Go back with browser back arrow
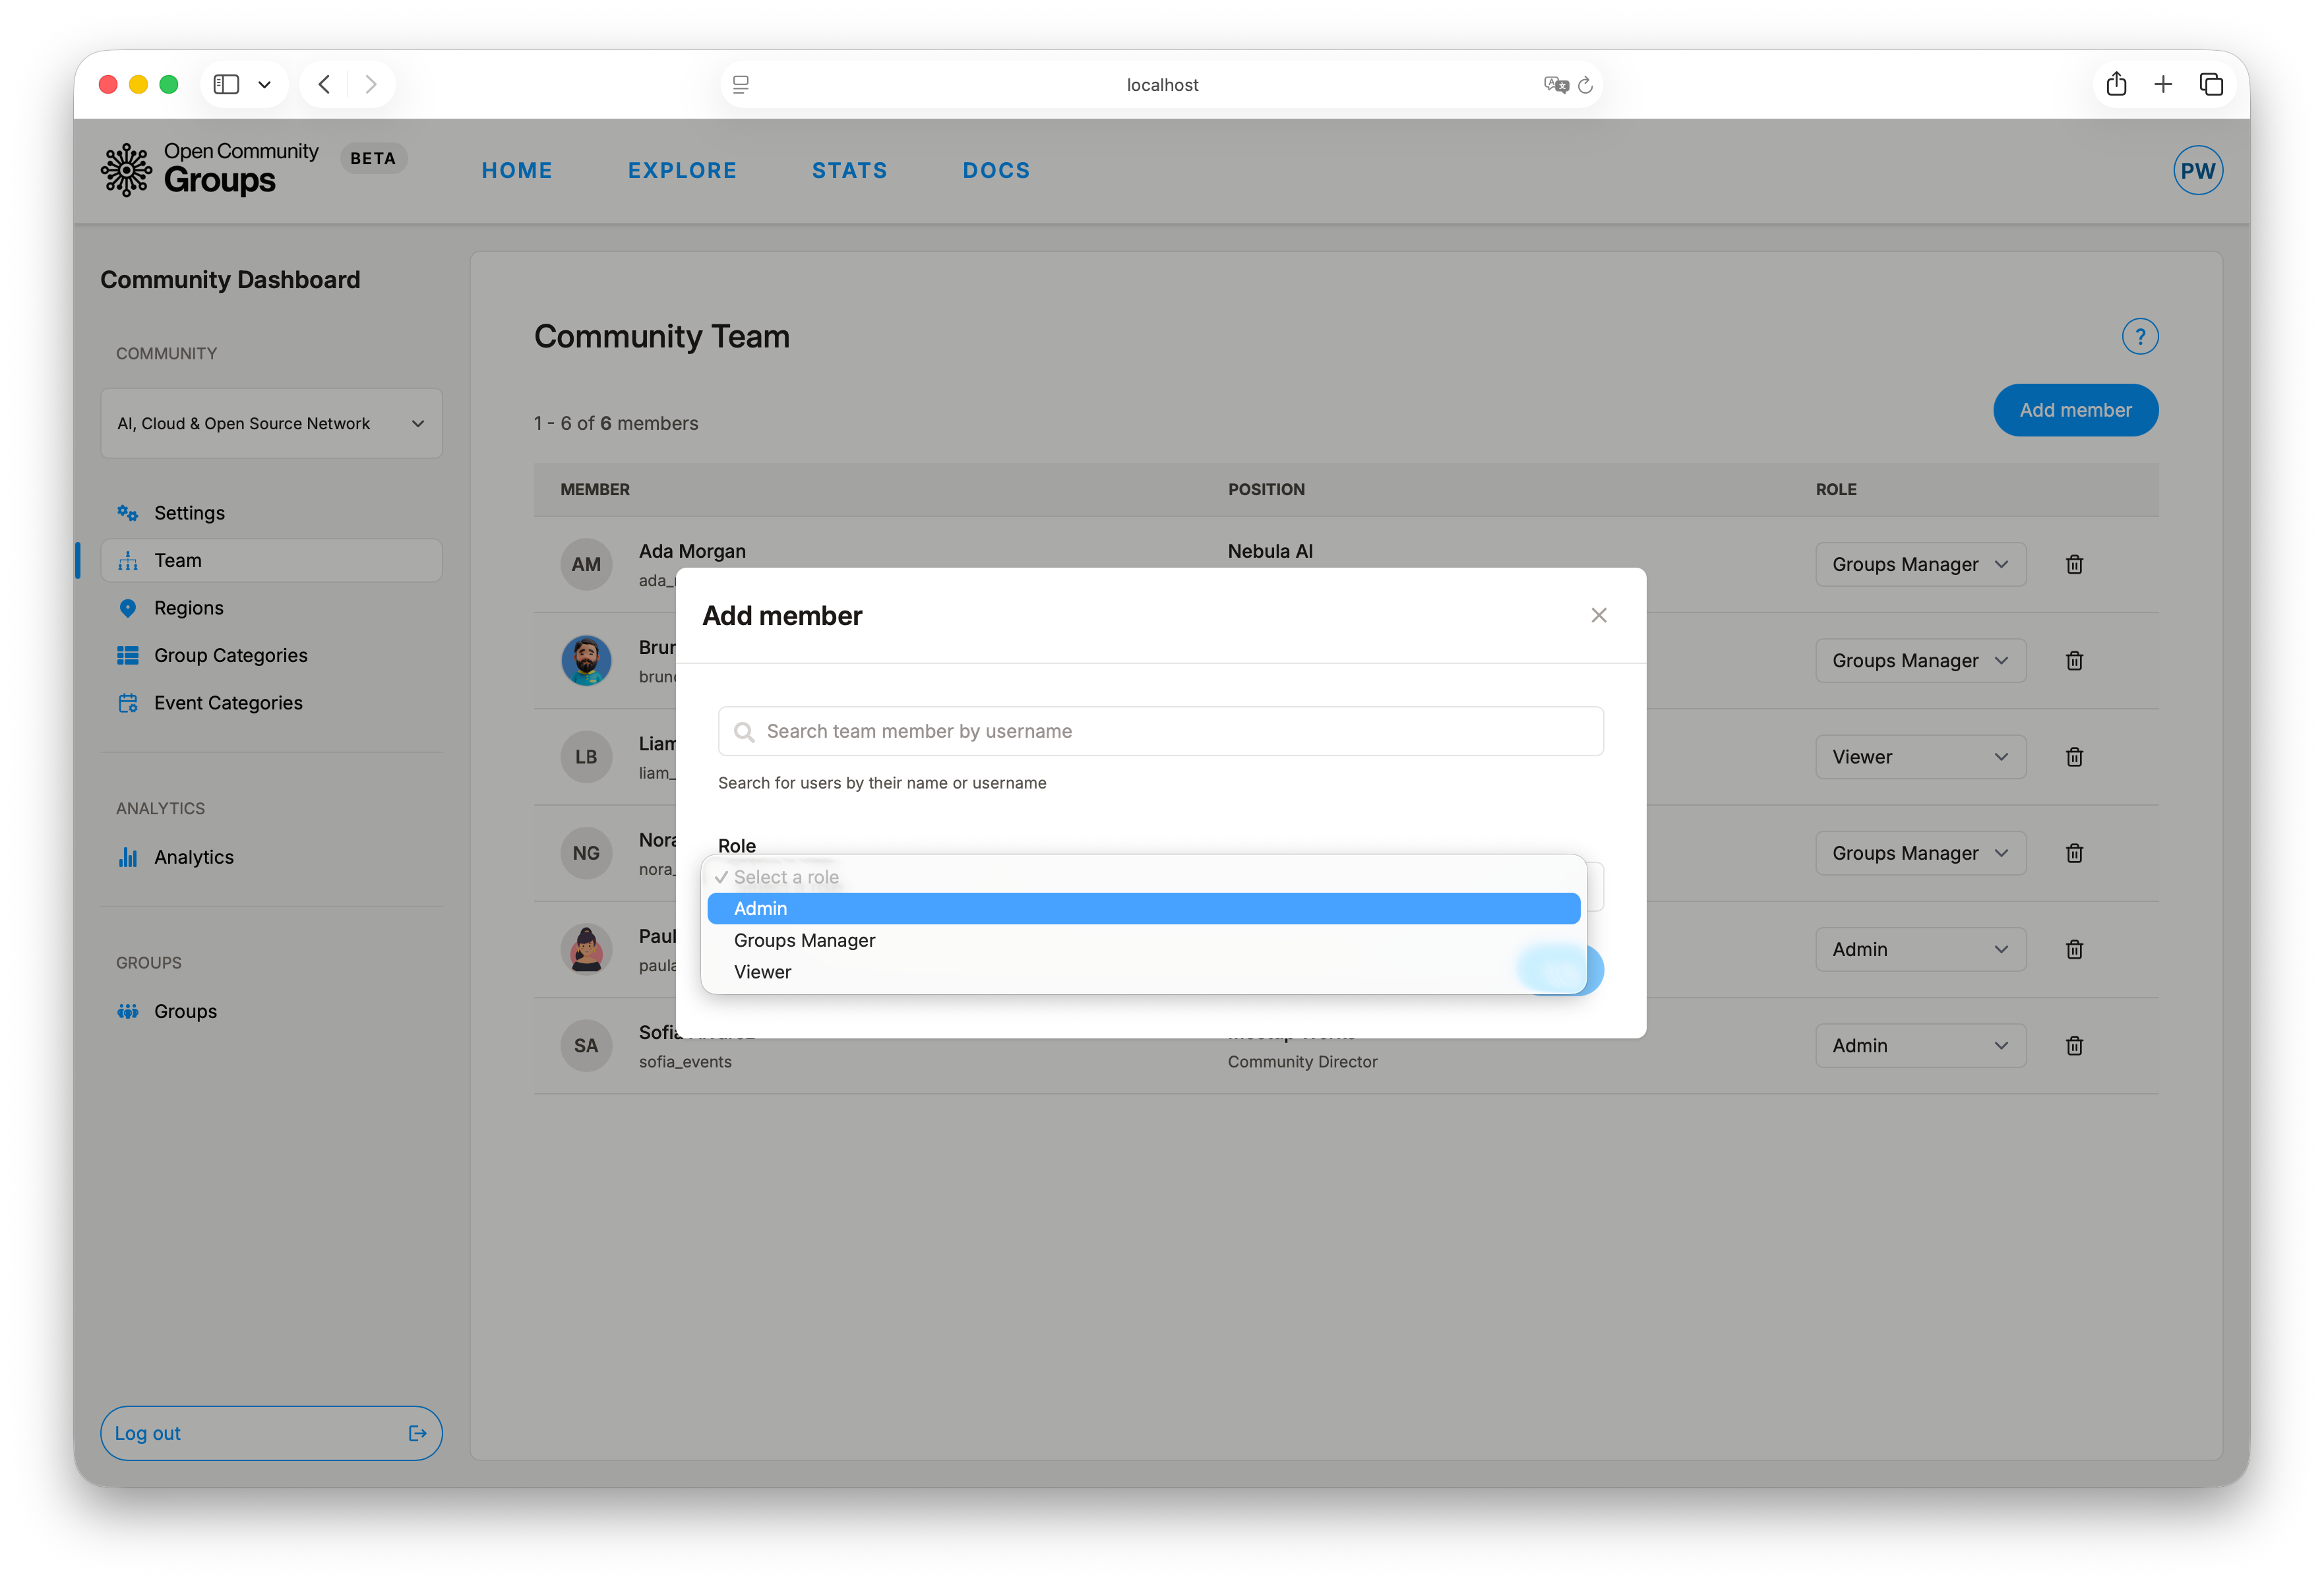Viewport: 2324px width, 1585px height. 324,84
